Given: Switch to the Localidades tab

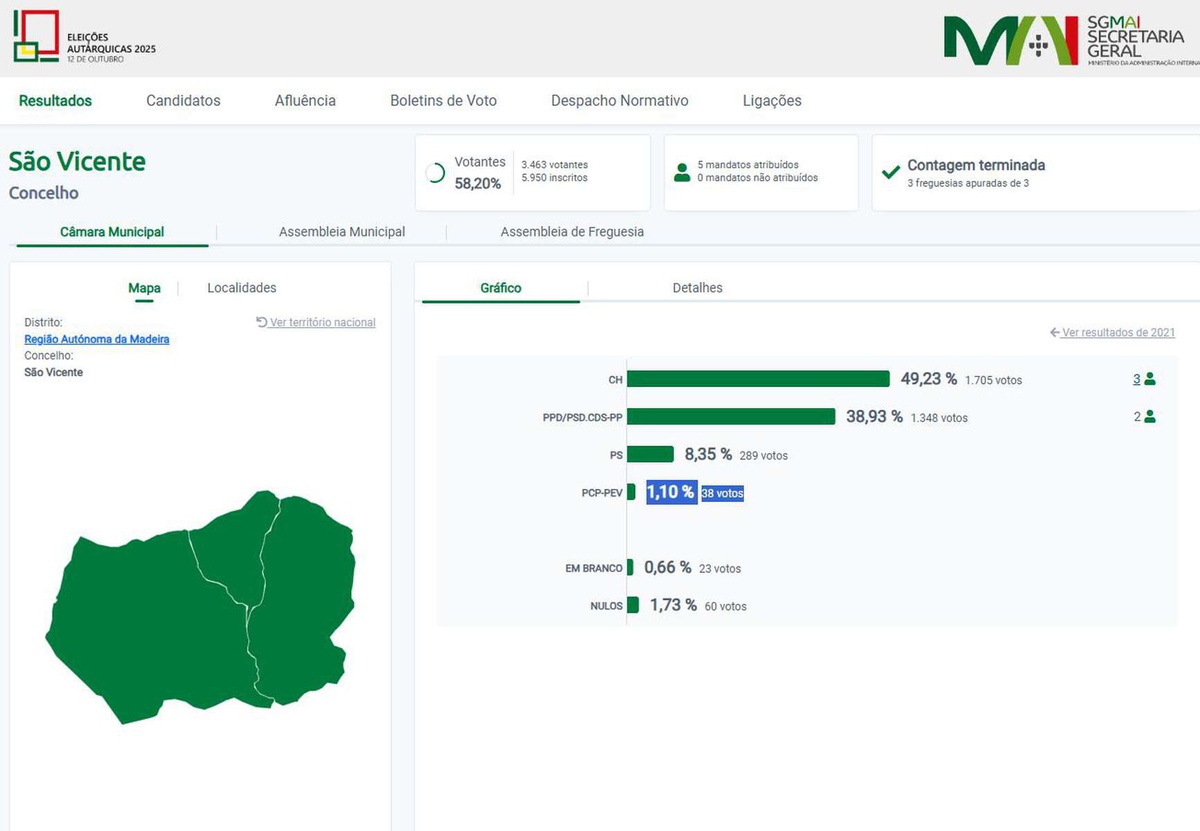Looking at the screenshot, I should [x=242, y=288].
